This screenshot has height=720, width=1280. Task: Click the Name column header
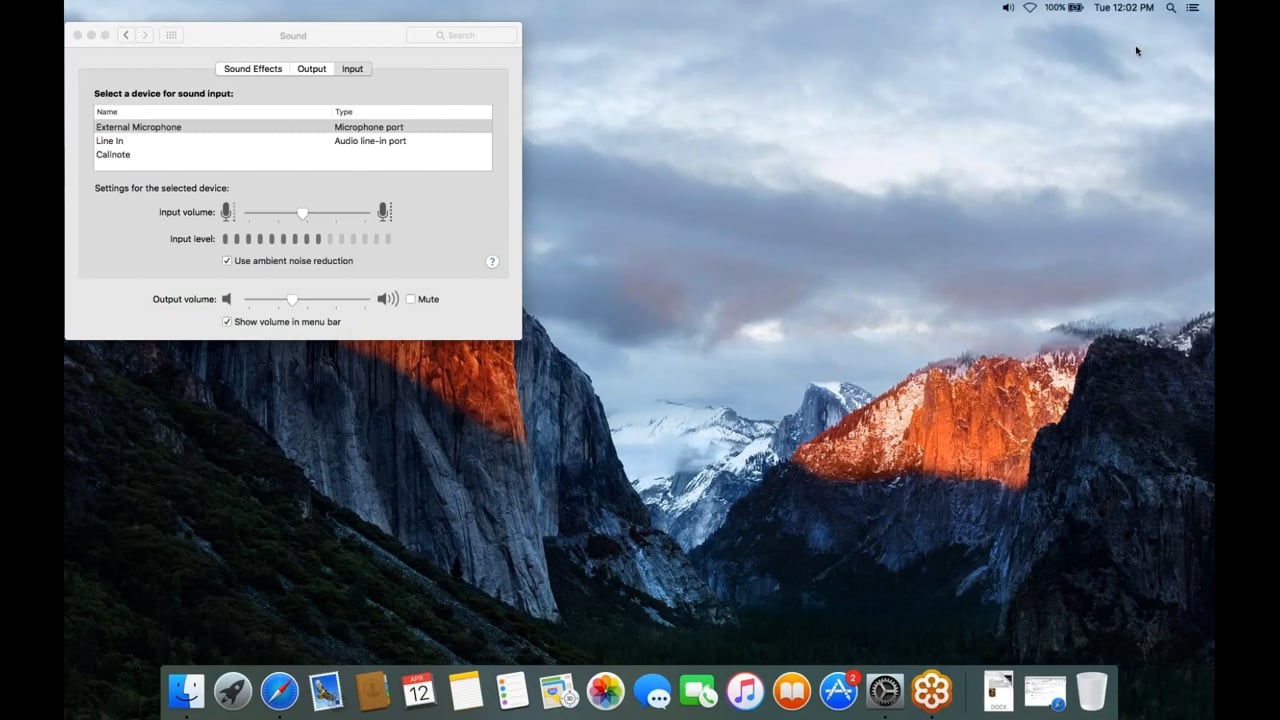[x=213, y=112]
